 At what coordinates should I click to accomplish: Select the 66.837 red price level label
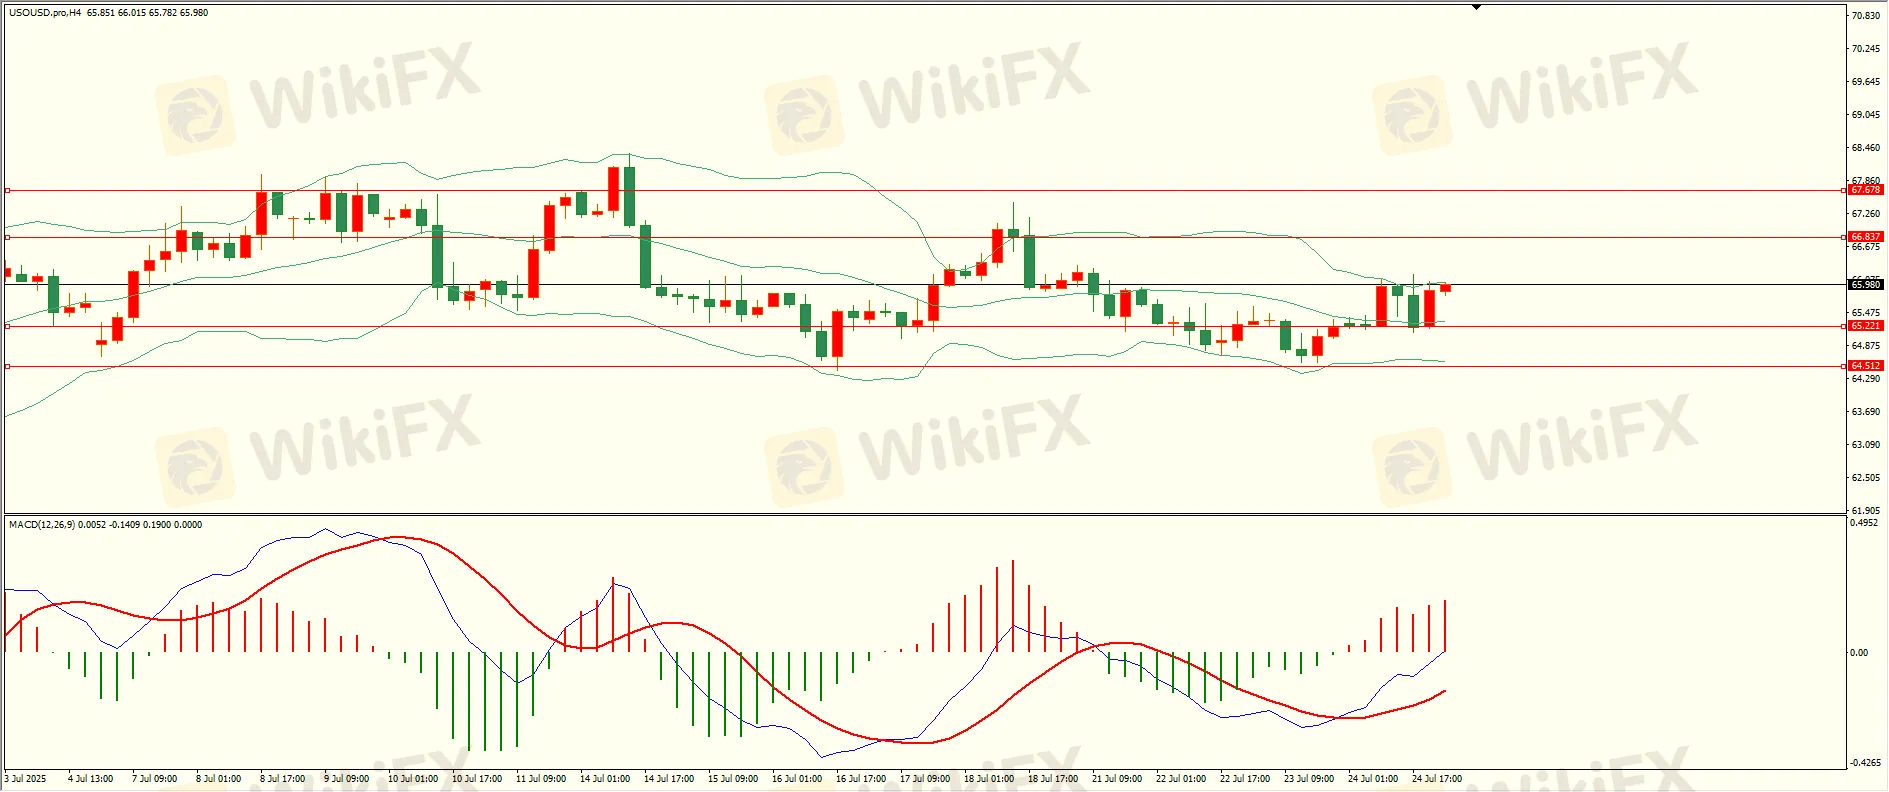(x=1865, y=237)
